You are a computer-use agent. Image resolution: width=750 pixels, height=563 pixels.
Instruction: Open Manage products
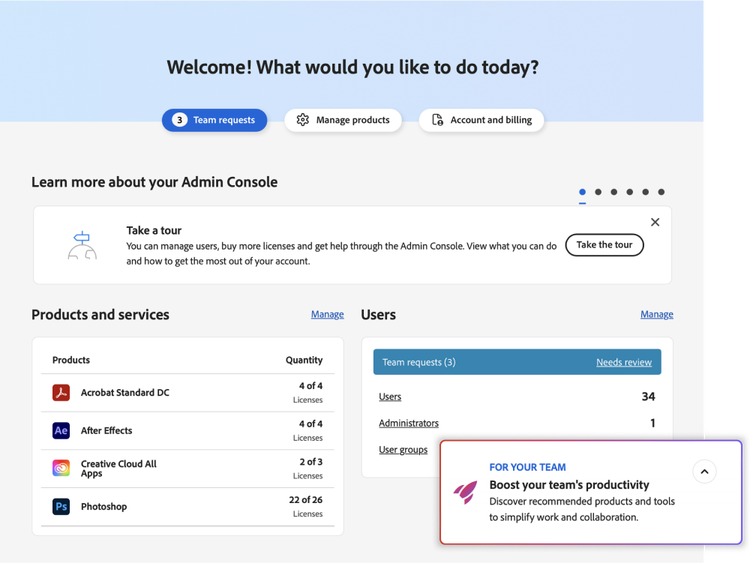click(x=343, y=120)
